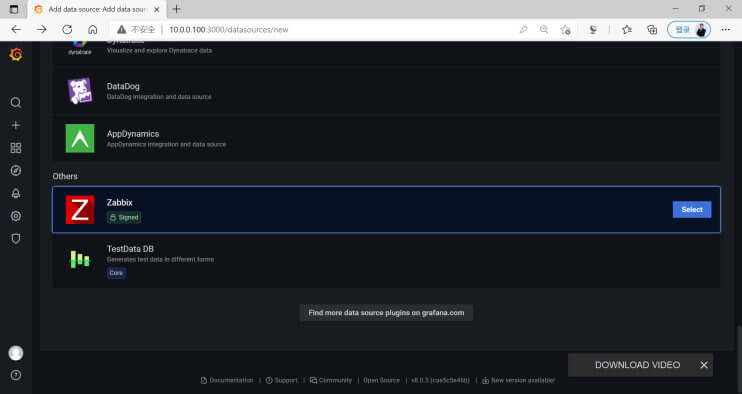
Task: Open the Grafana search icon in sidebar
Action: coord(16,103)
